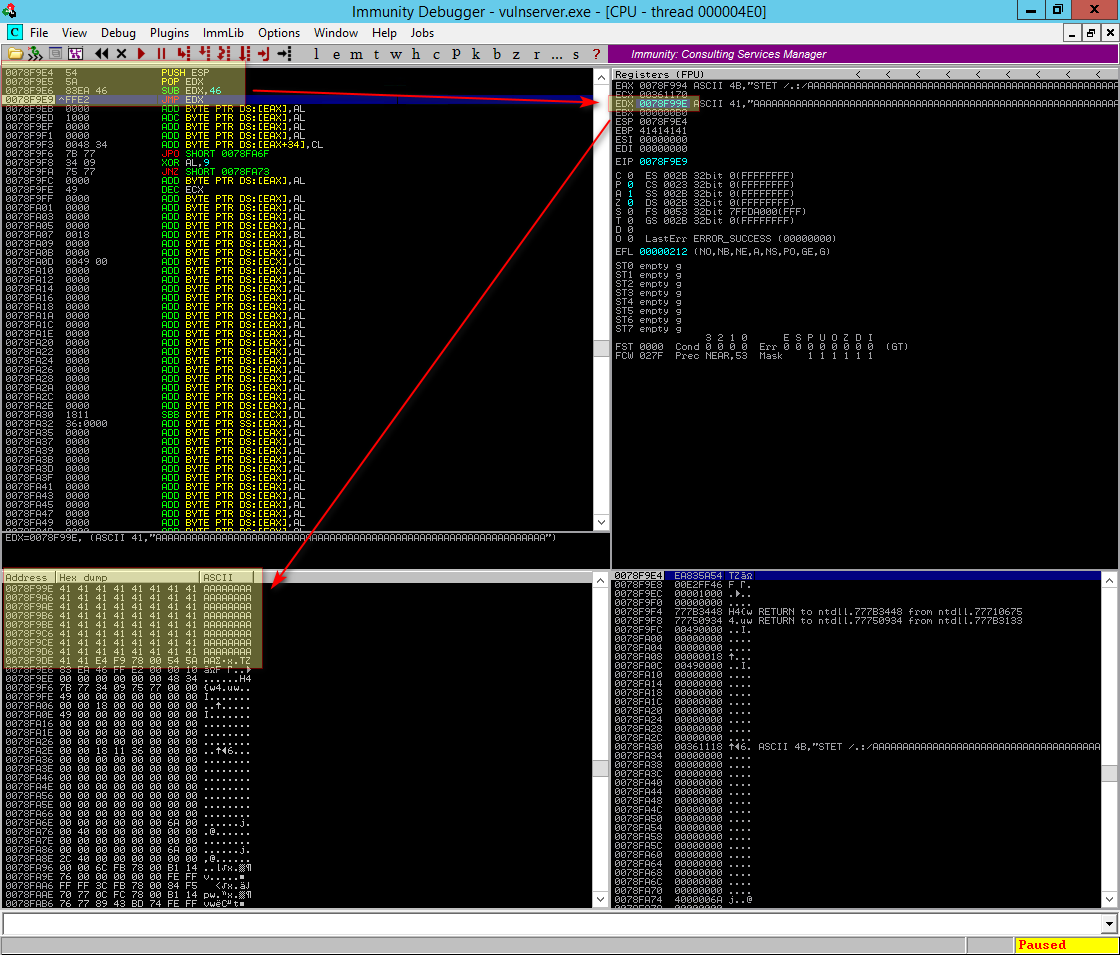Open the Plugins menu
This screenshot has height=955, width=1120.
coord(169,33)
